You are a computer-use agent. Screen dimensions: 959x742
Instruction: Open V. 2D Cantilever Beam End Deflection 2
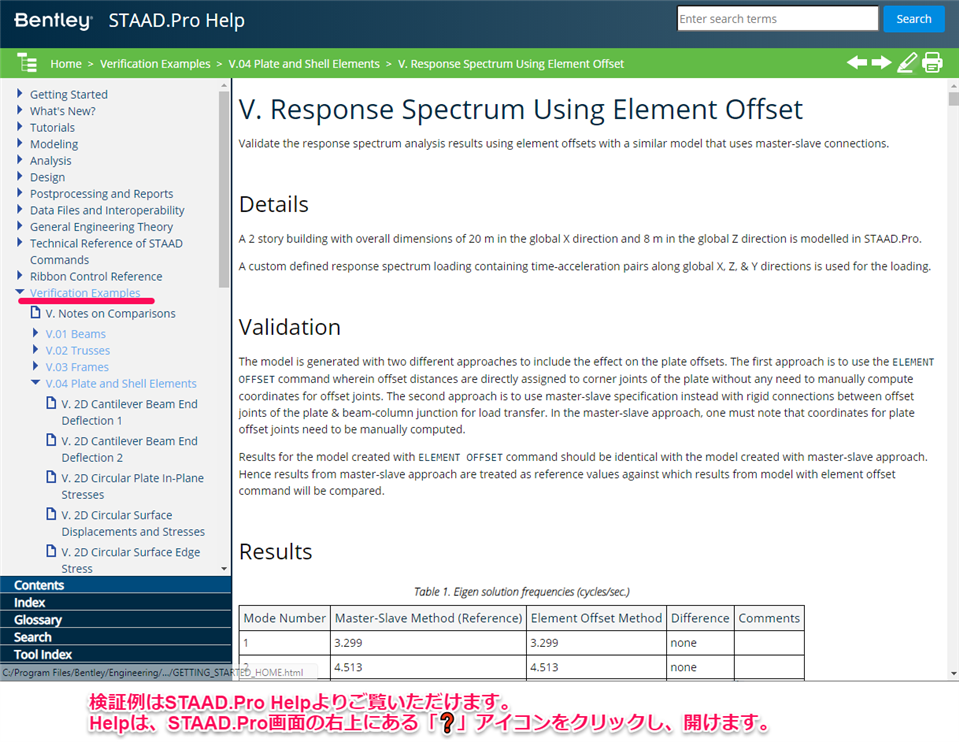(129, 449)
